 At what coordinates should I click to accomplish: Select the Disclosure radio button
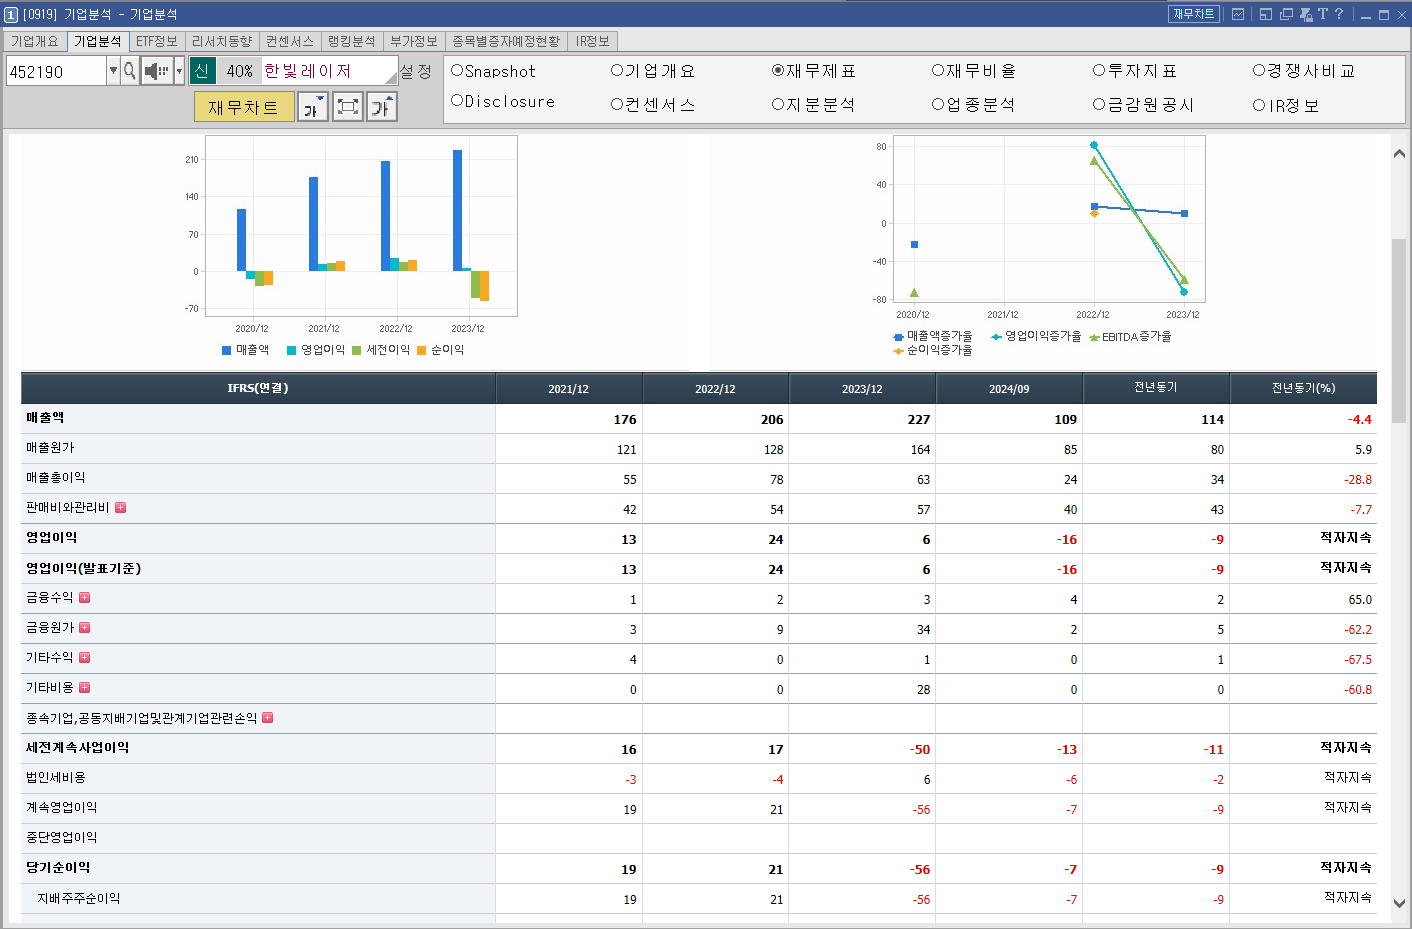pyautogui.click(x=457, y=101)
